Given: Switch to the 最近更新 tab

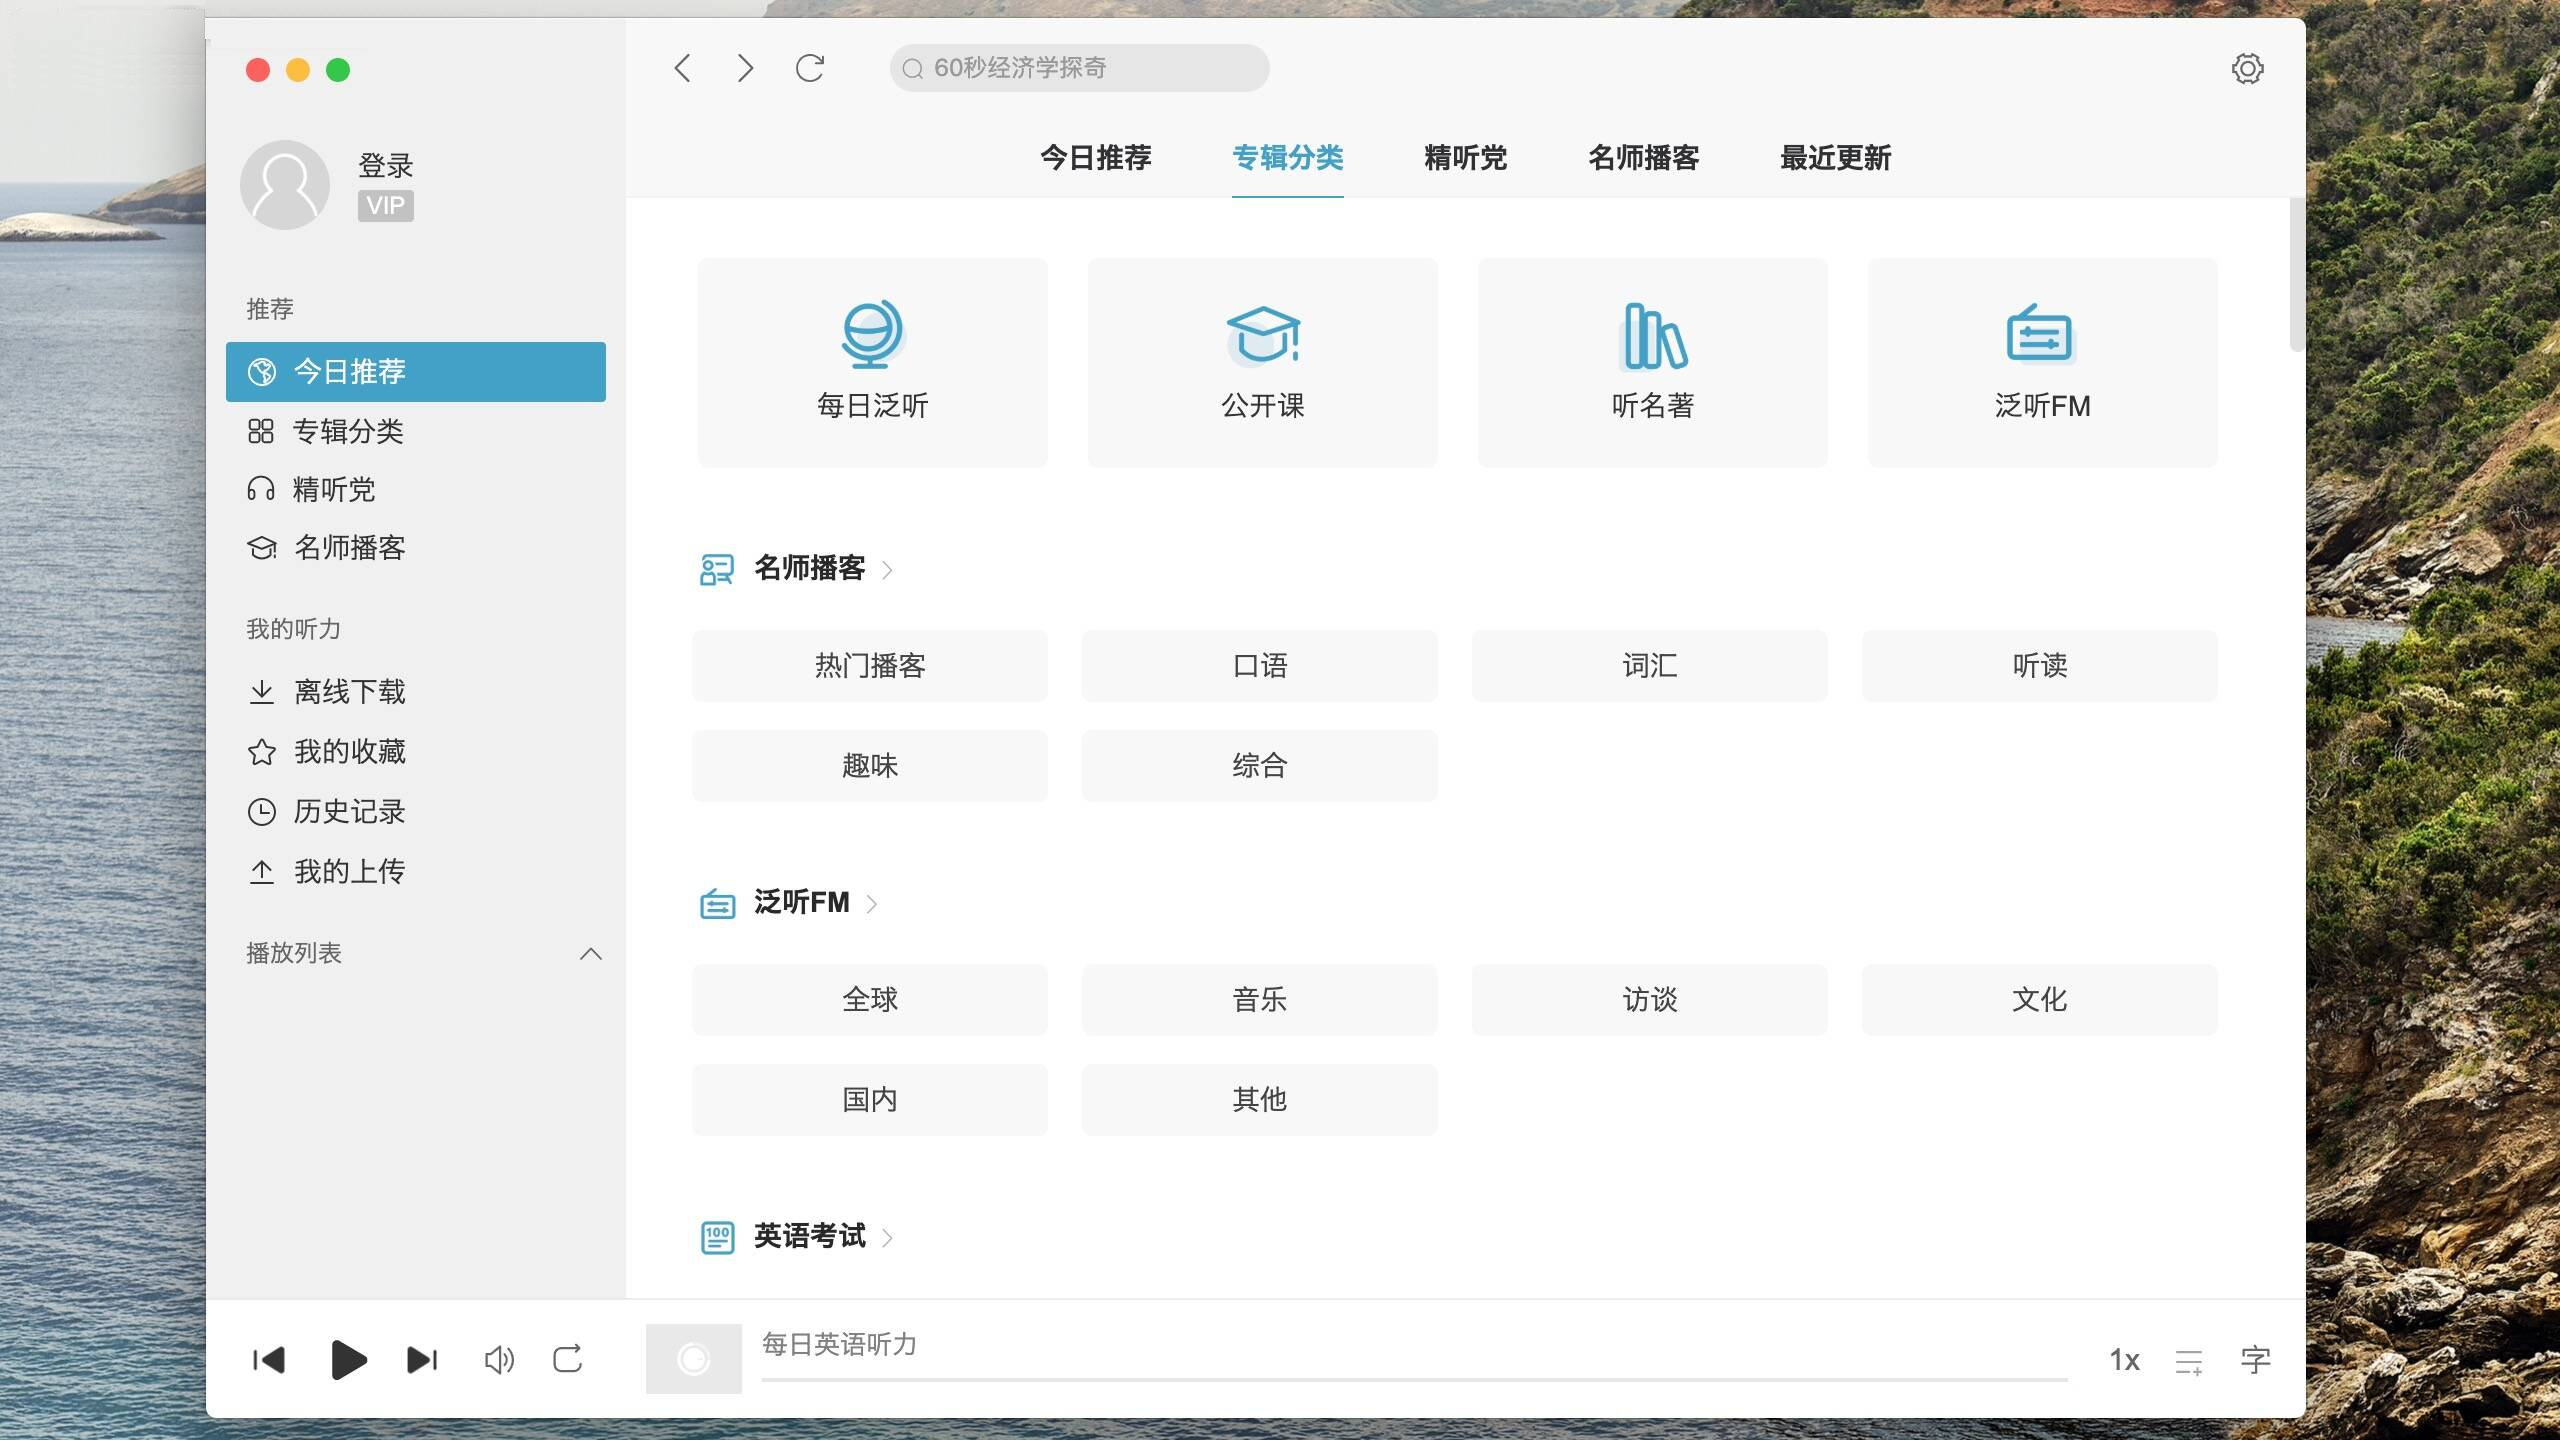Looking at the screenshot, I should [x=1835, y=158].
